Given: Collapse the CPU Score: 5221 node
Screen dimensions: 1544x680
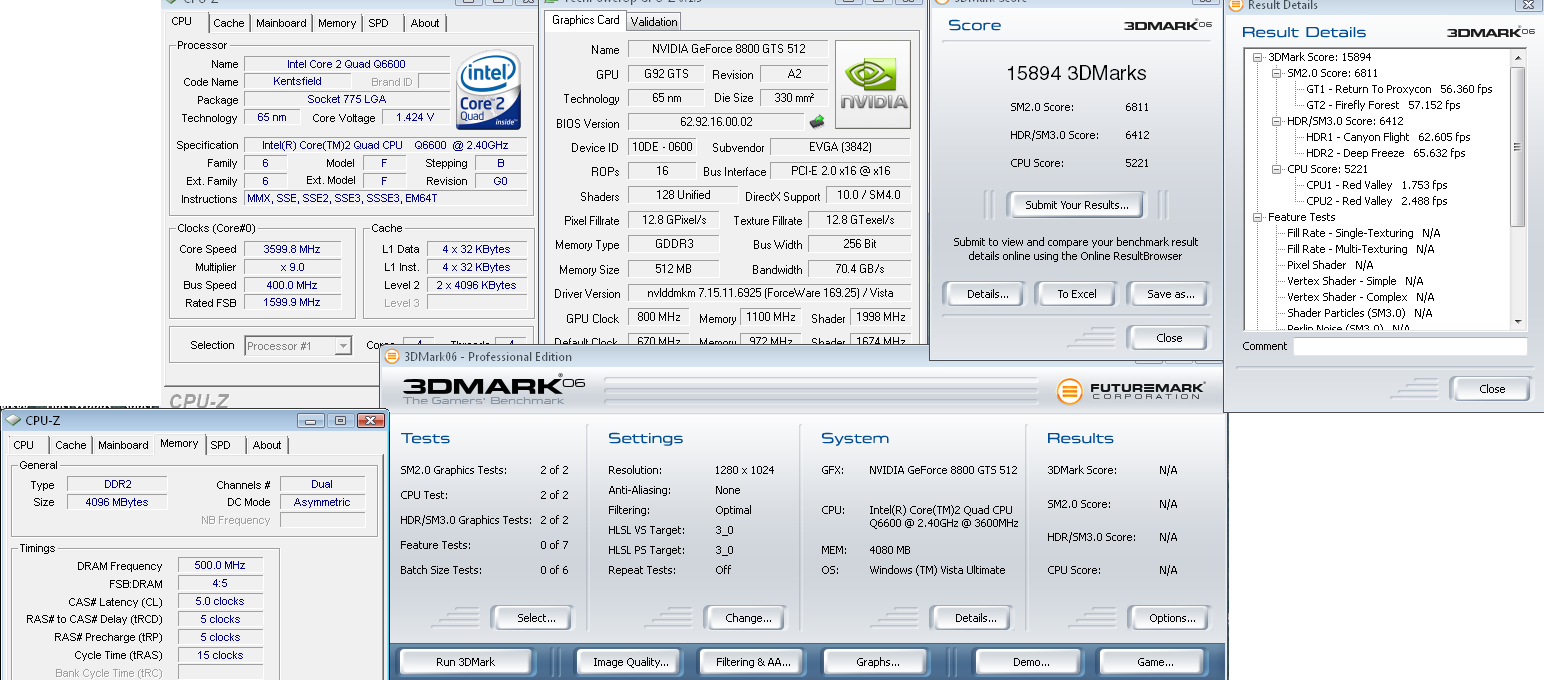Looking at the screenshot, I should [x=1277, y=169].
